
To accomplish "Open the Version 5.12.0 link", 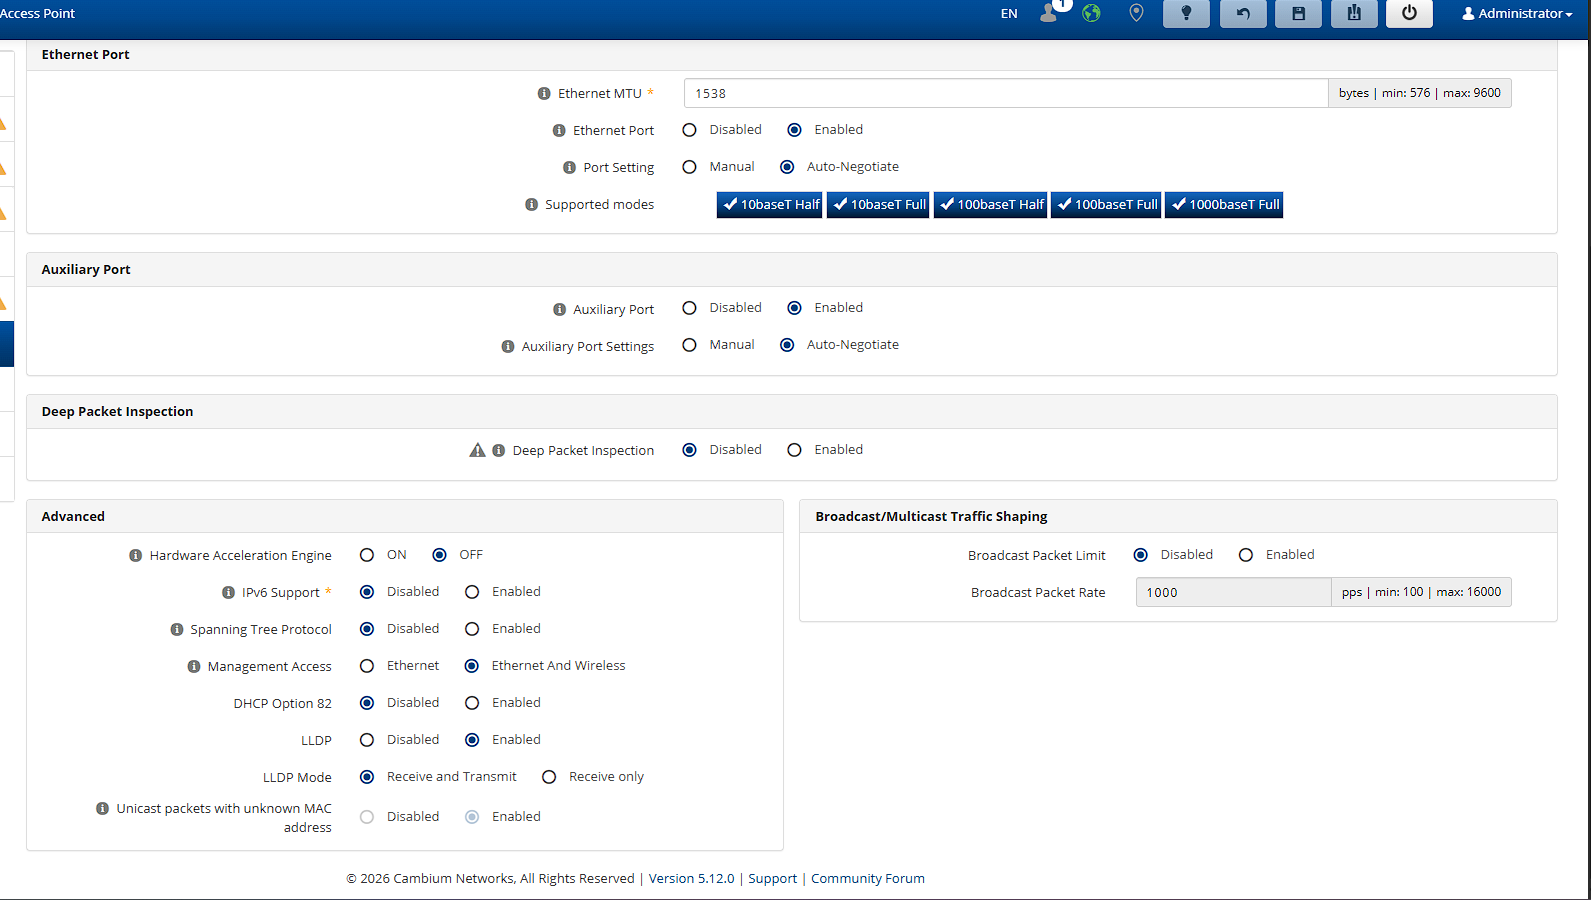I will click(691, 878).
